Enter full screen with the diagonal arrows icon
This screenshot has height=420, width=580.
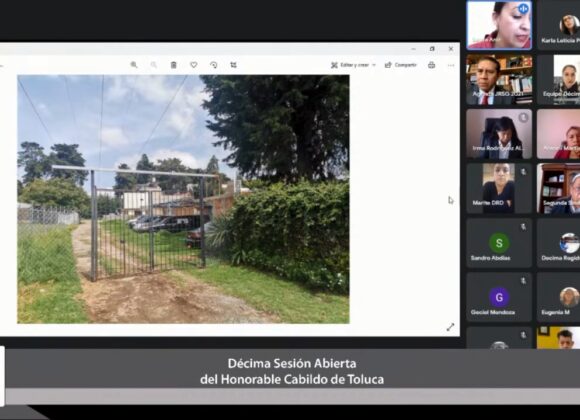pos(450,327)
